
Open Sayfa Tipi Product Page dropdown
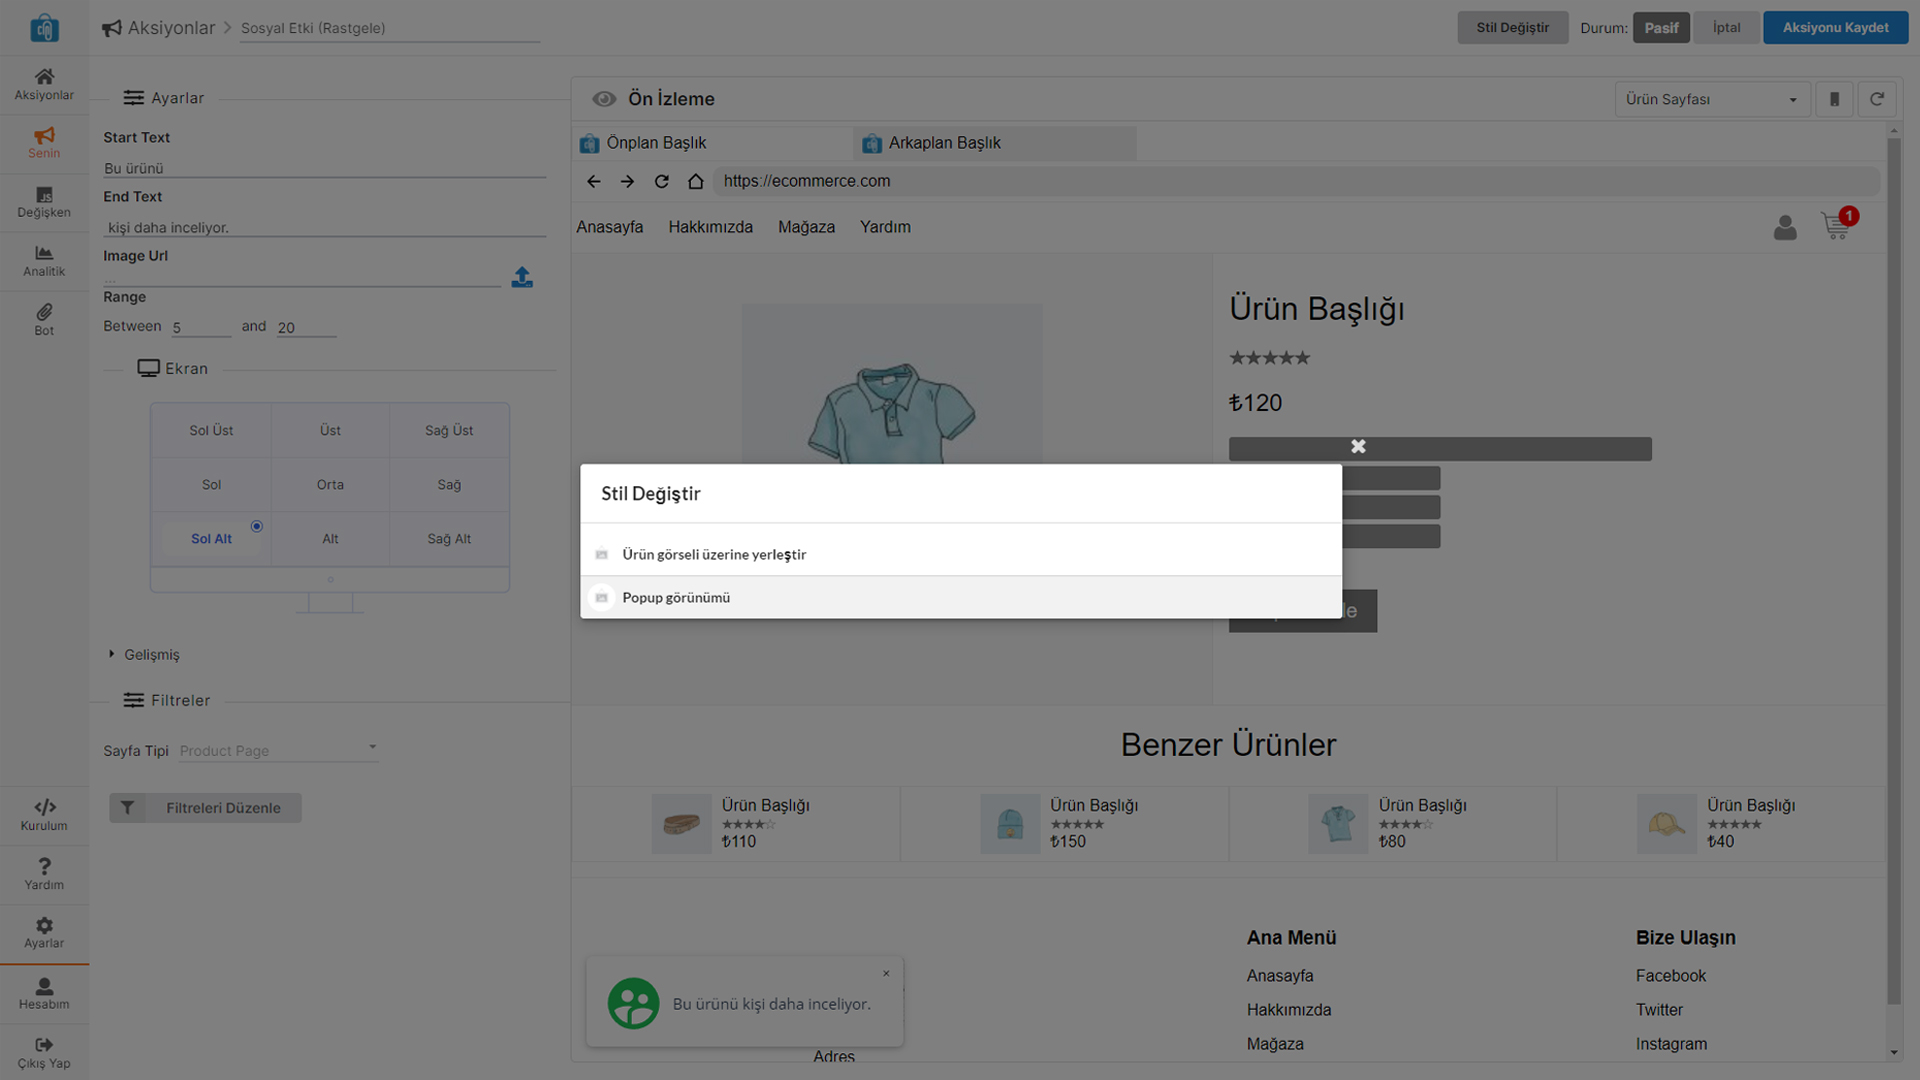[x=278, y=750]
